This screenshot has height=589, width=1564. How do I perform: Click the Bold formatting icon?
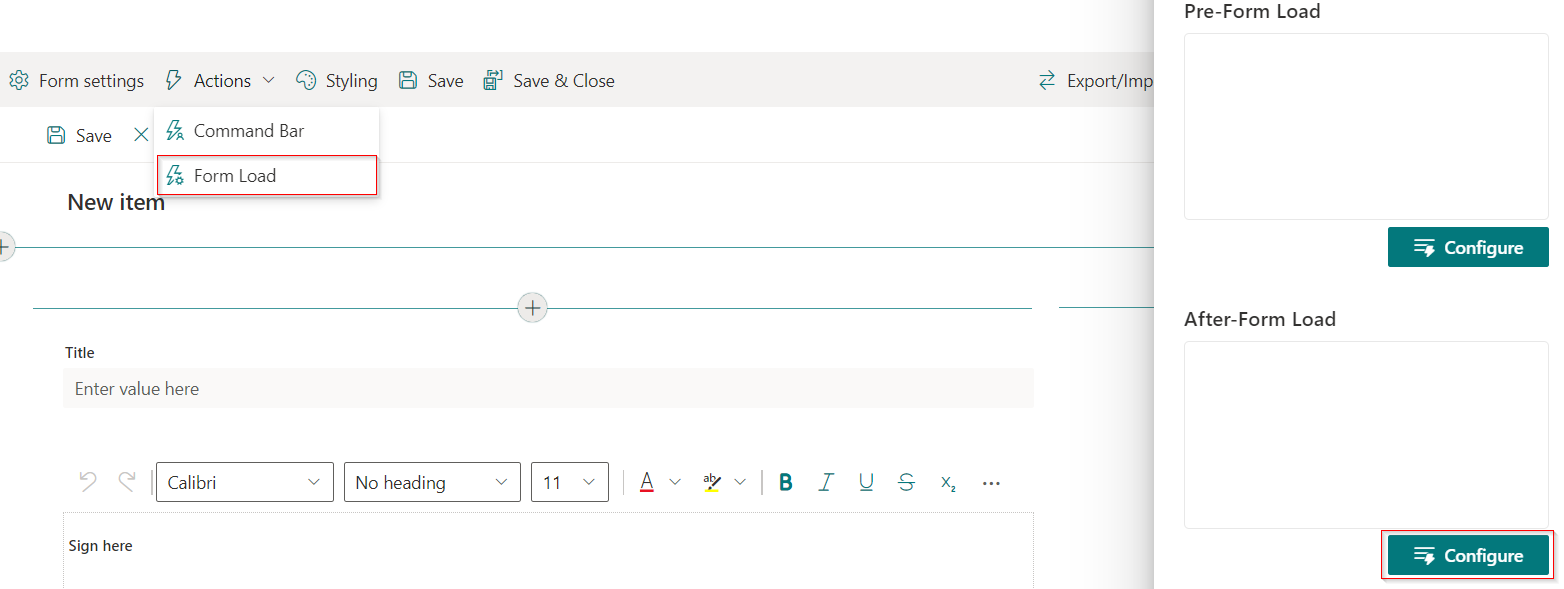pyautogui.click(x=786, y=483)
